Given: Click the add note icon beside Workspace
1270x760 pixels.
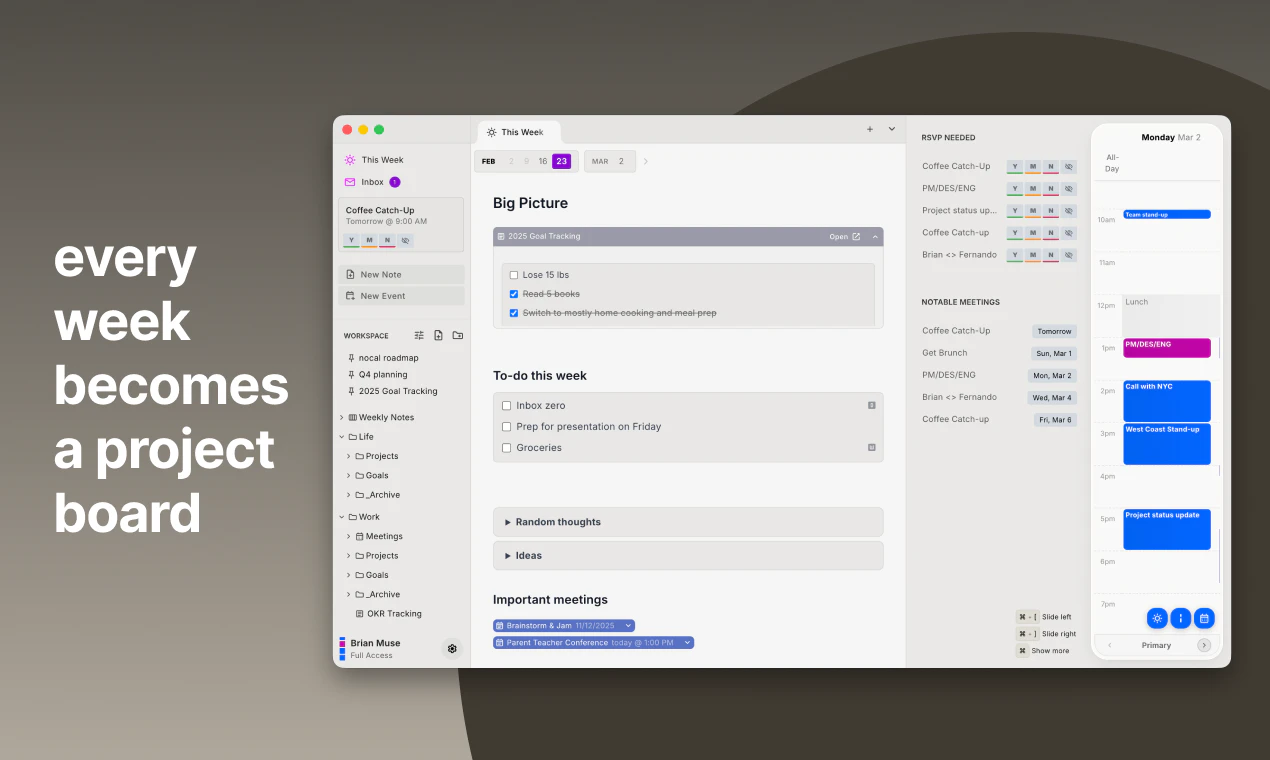Looking at the screenshot, I should [438, 335].
